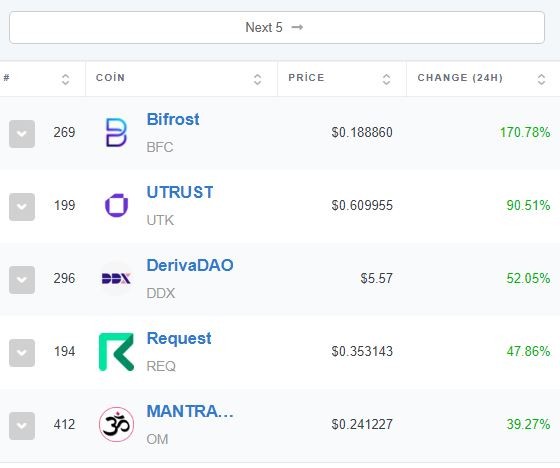Click the Bifrost coin logo
Viewport: 560px width, 468px height.
tap(116, 133)
